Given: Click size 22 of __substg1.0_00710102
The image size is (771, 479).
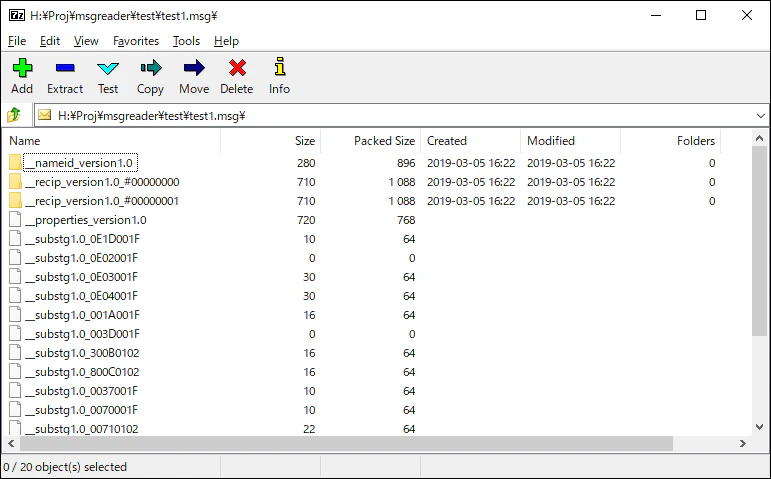Looking at the screenshot, I should tap(309, 429).
